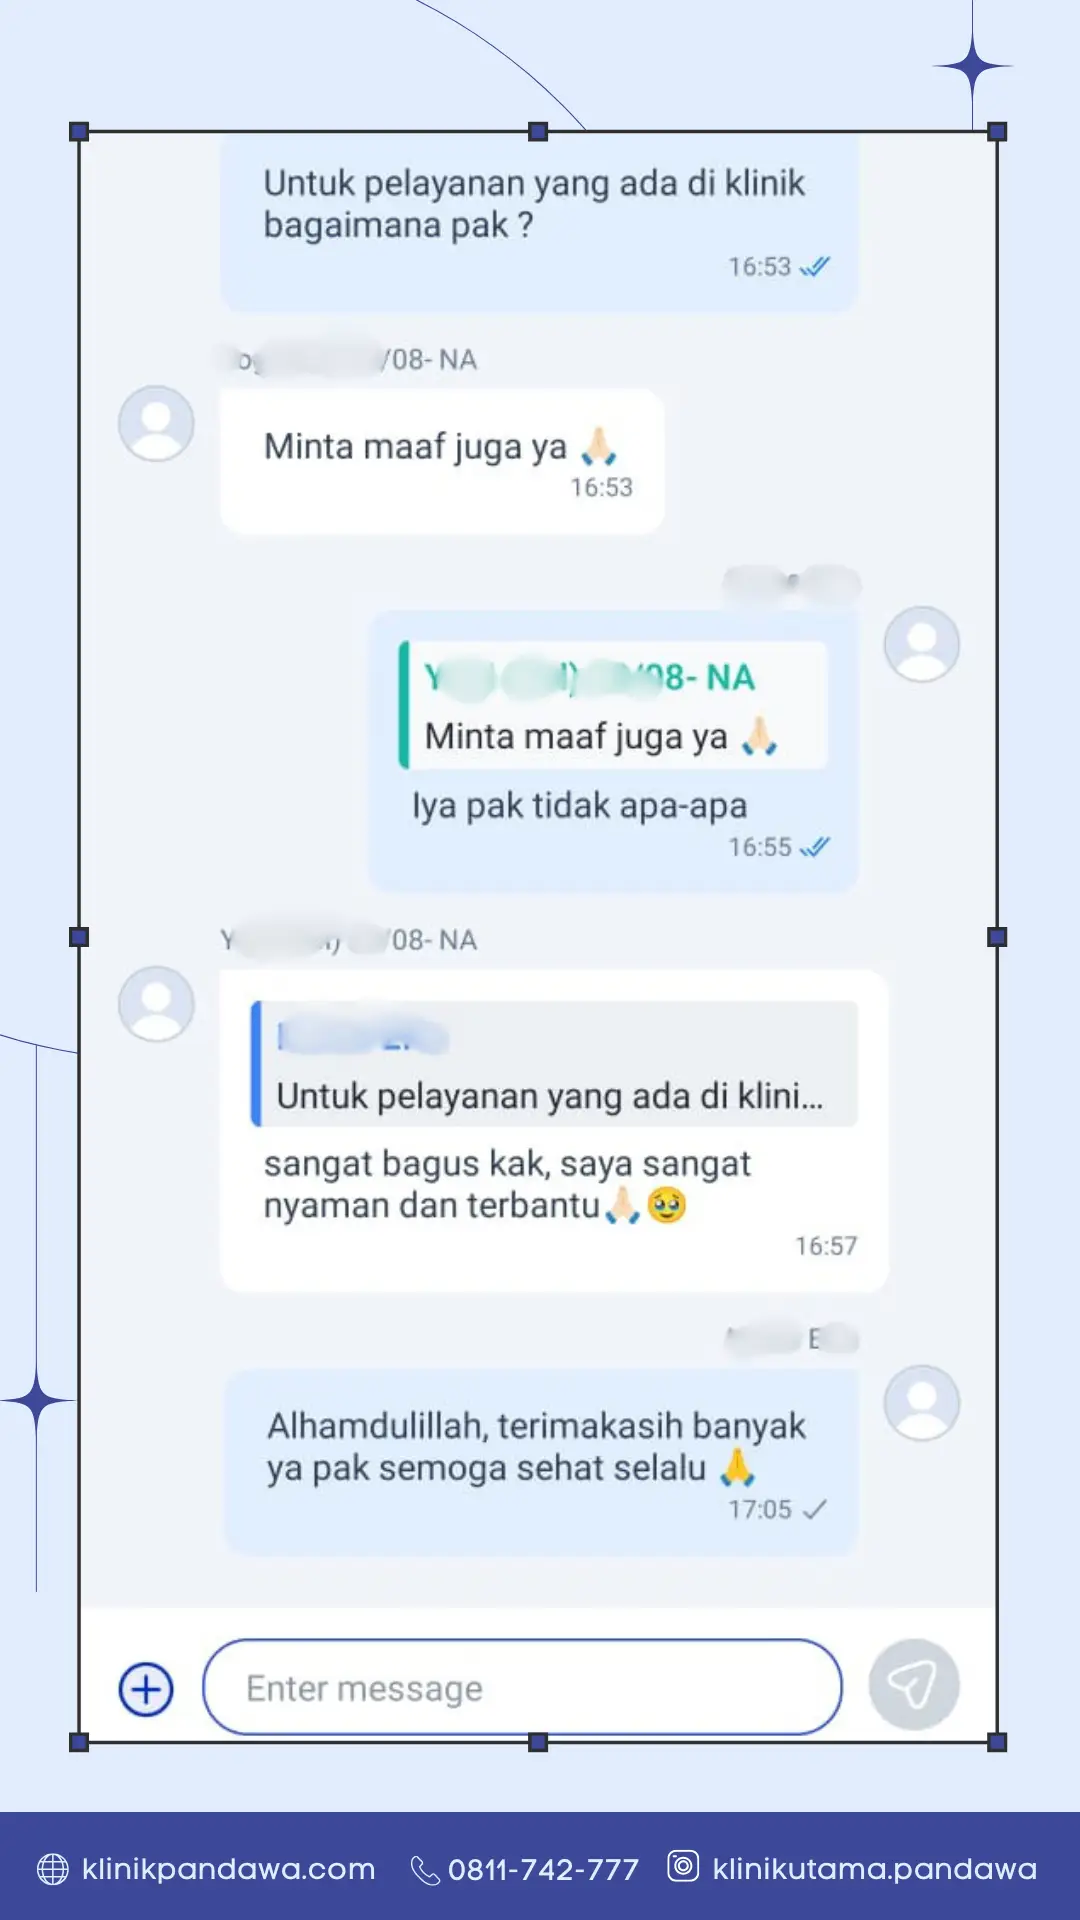1080x1920 pixels.
Task: Open avatar beside 'Alhamdulillah, terimakasih banyak' message
Action: coord(922,1403)
